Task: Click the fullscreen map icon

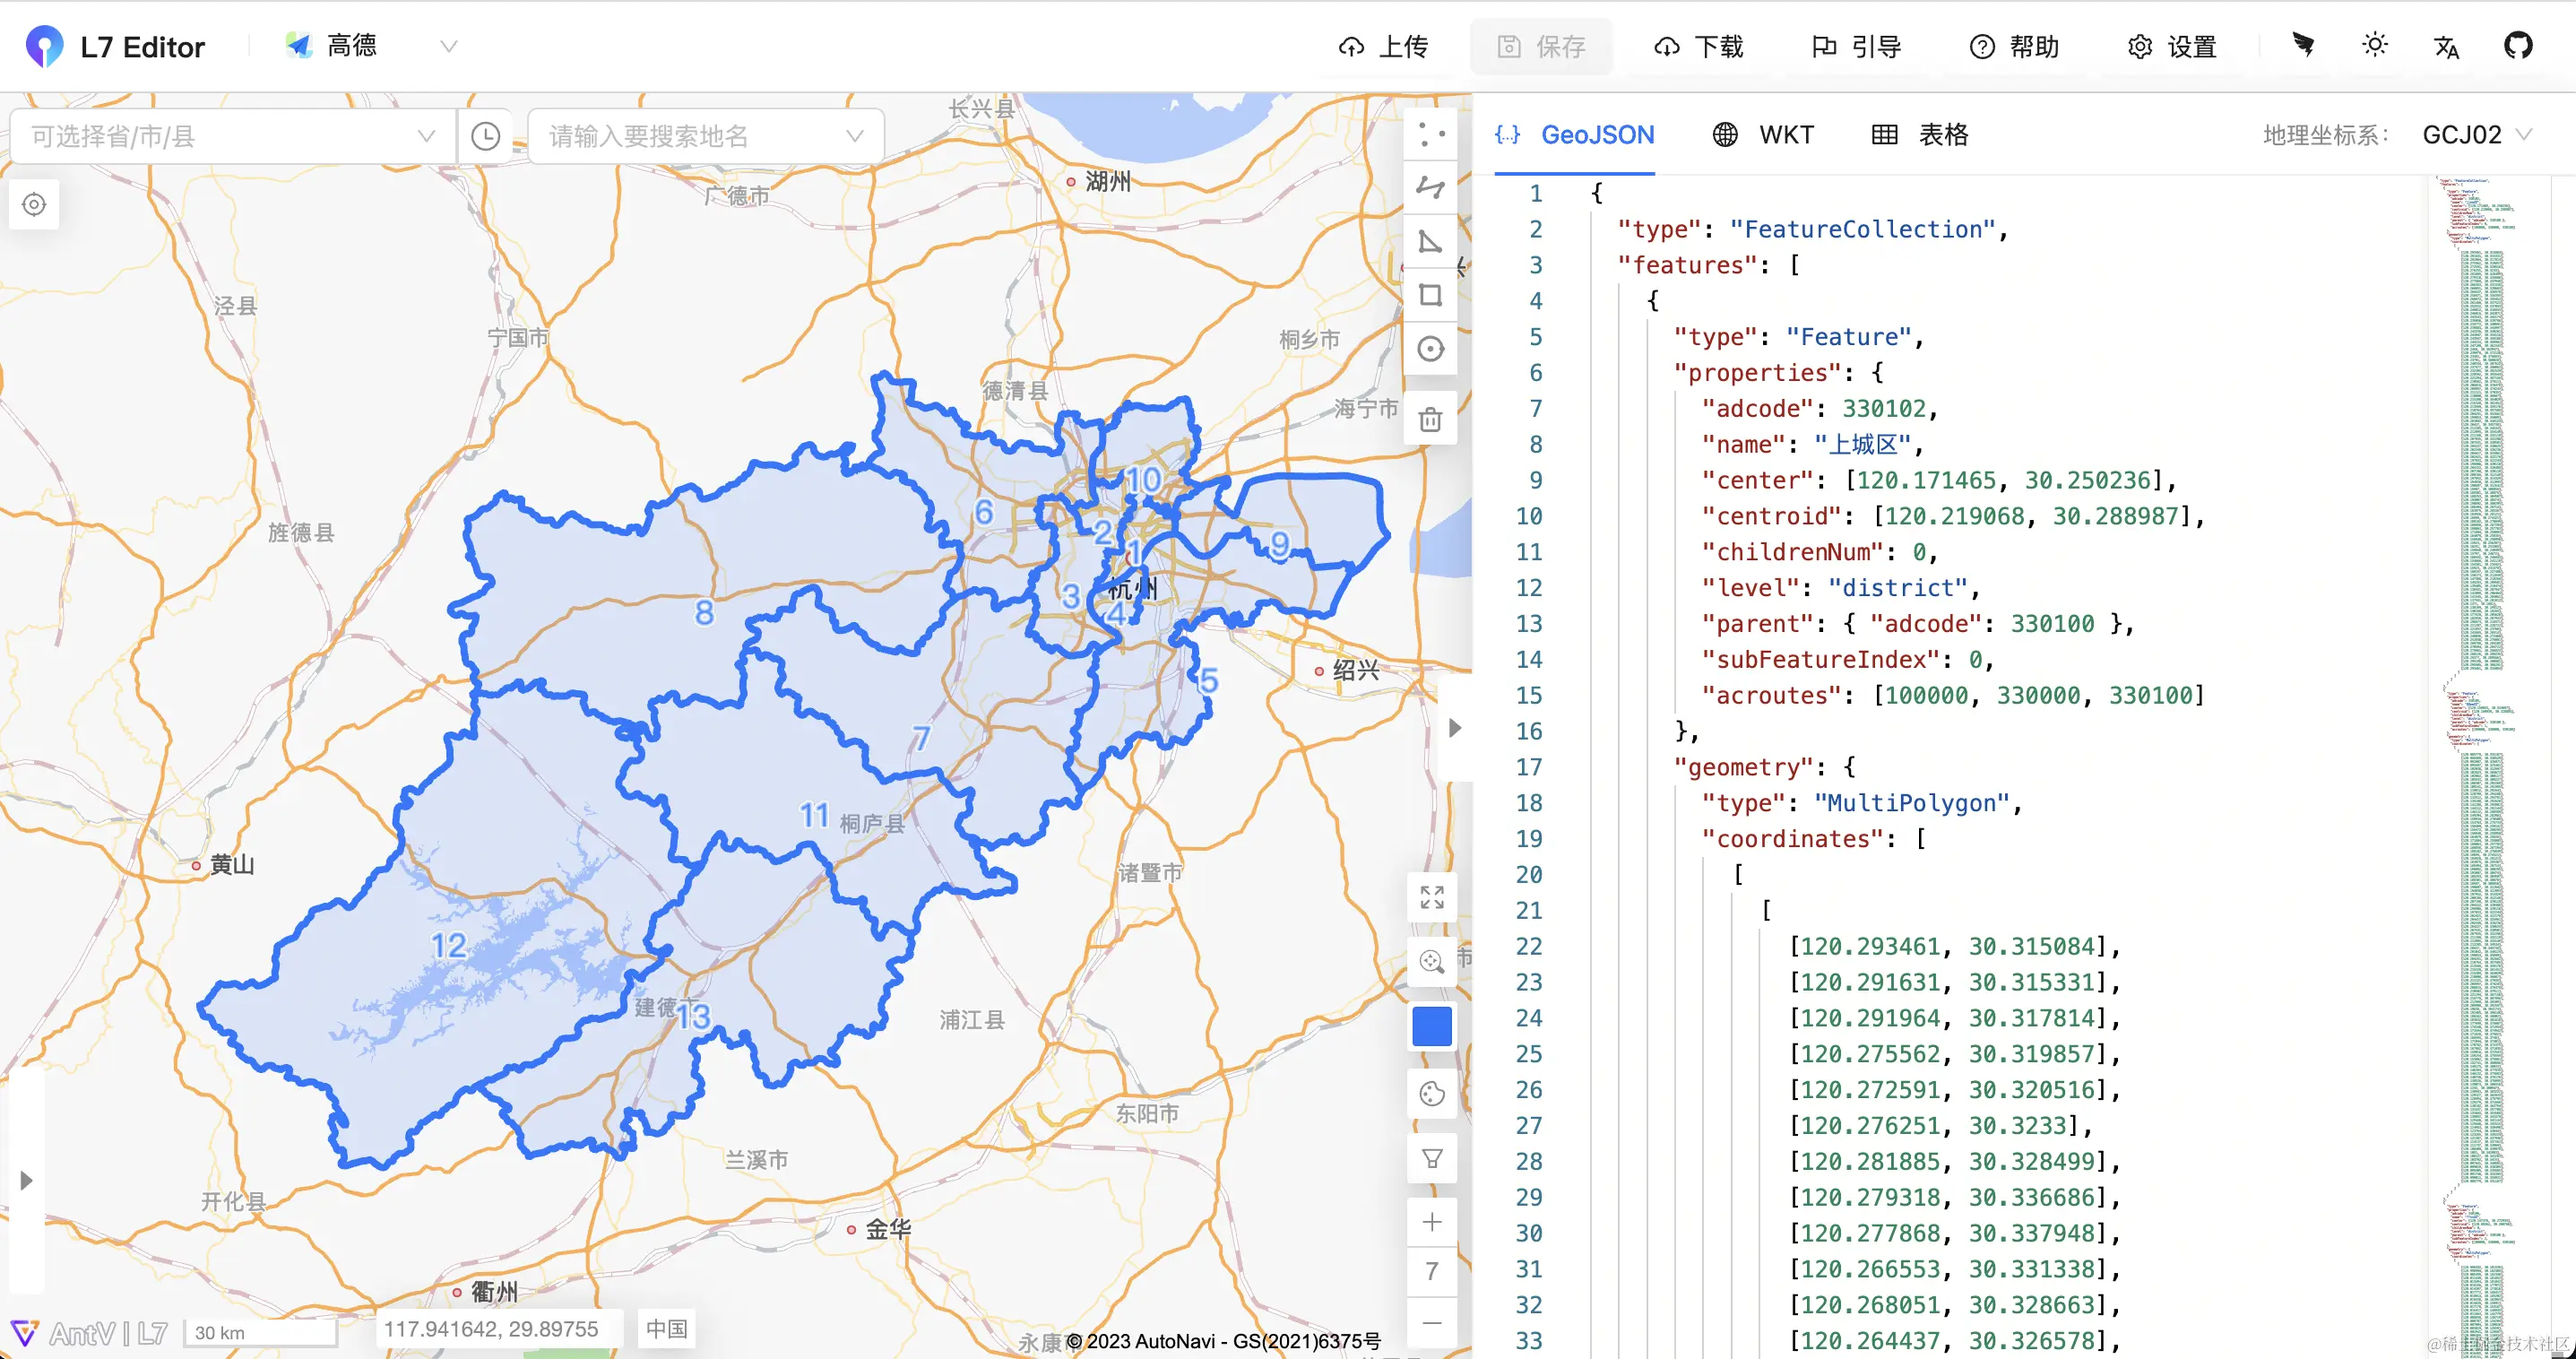Action: click(1432, 897)
